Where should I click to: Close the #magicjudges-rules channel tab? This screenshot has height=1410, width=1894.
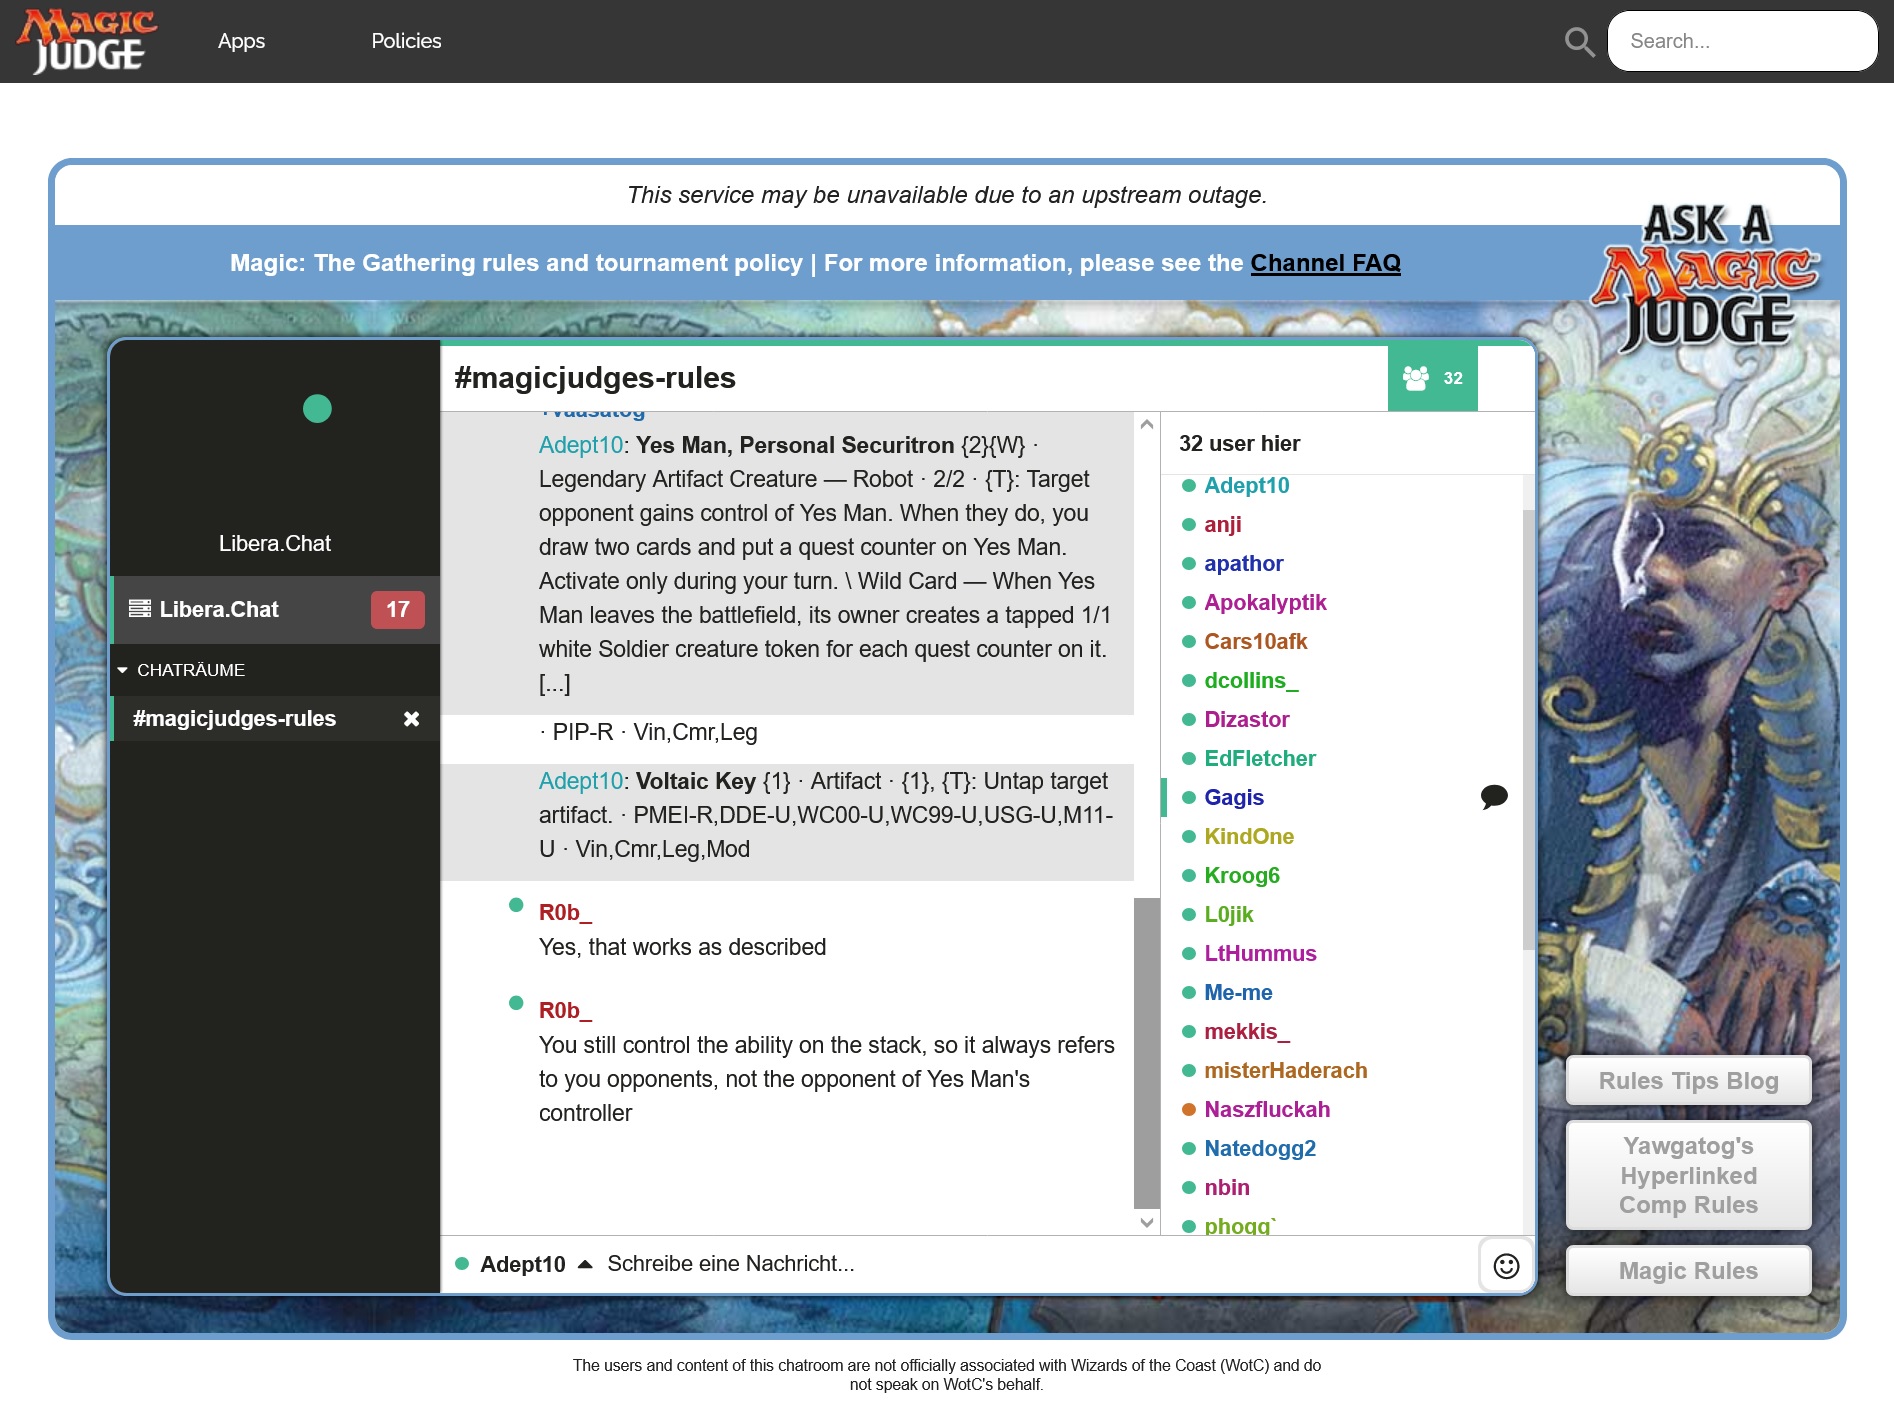411,719
